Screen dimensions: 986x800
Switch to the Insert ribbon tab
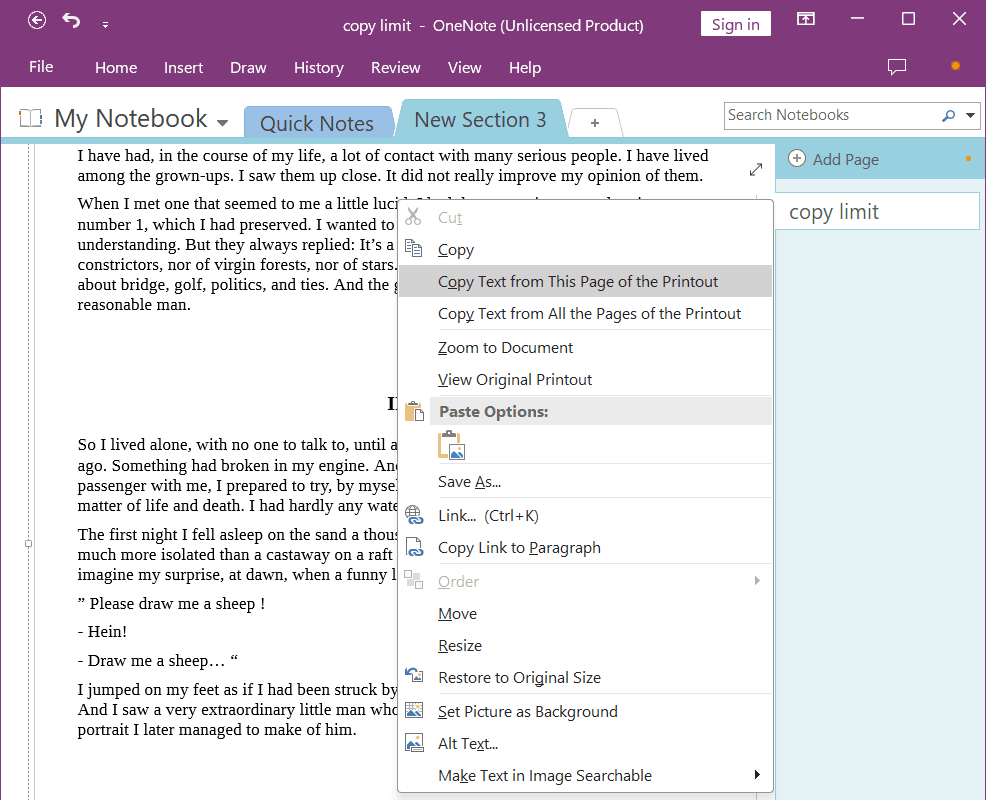(x=183, y=67)
